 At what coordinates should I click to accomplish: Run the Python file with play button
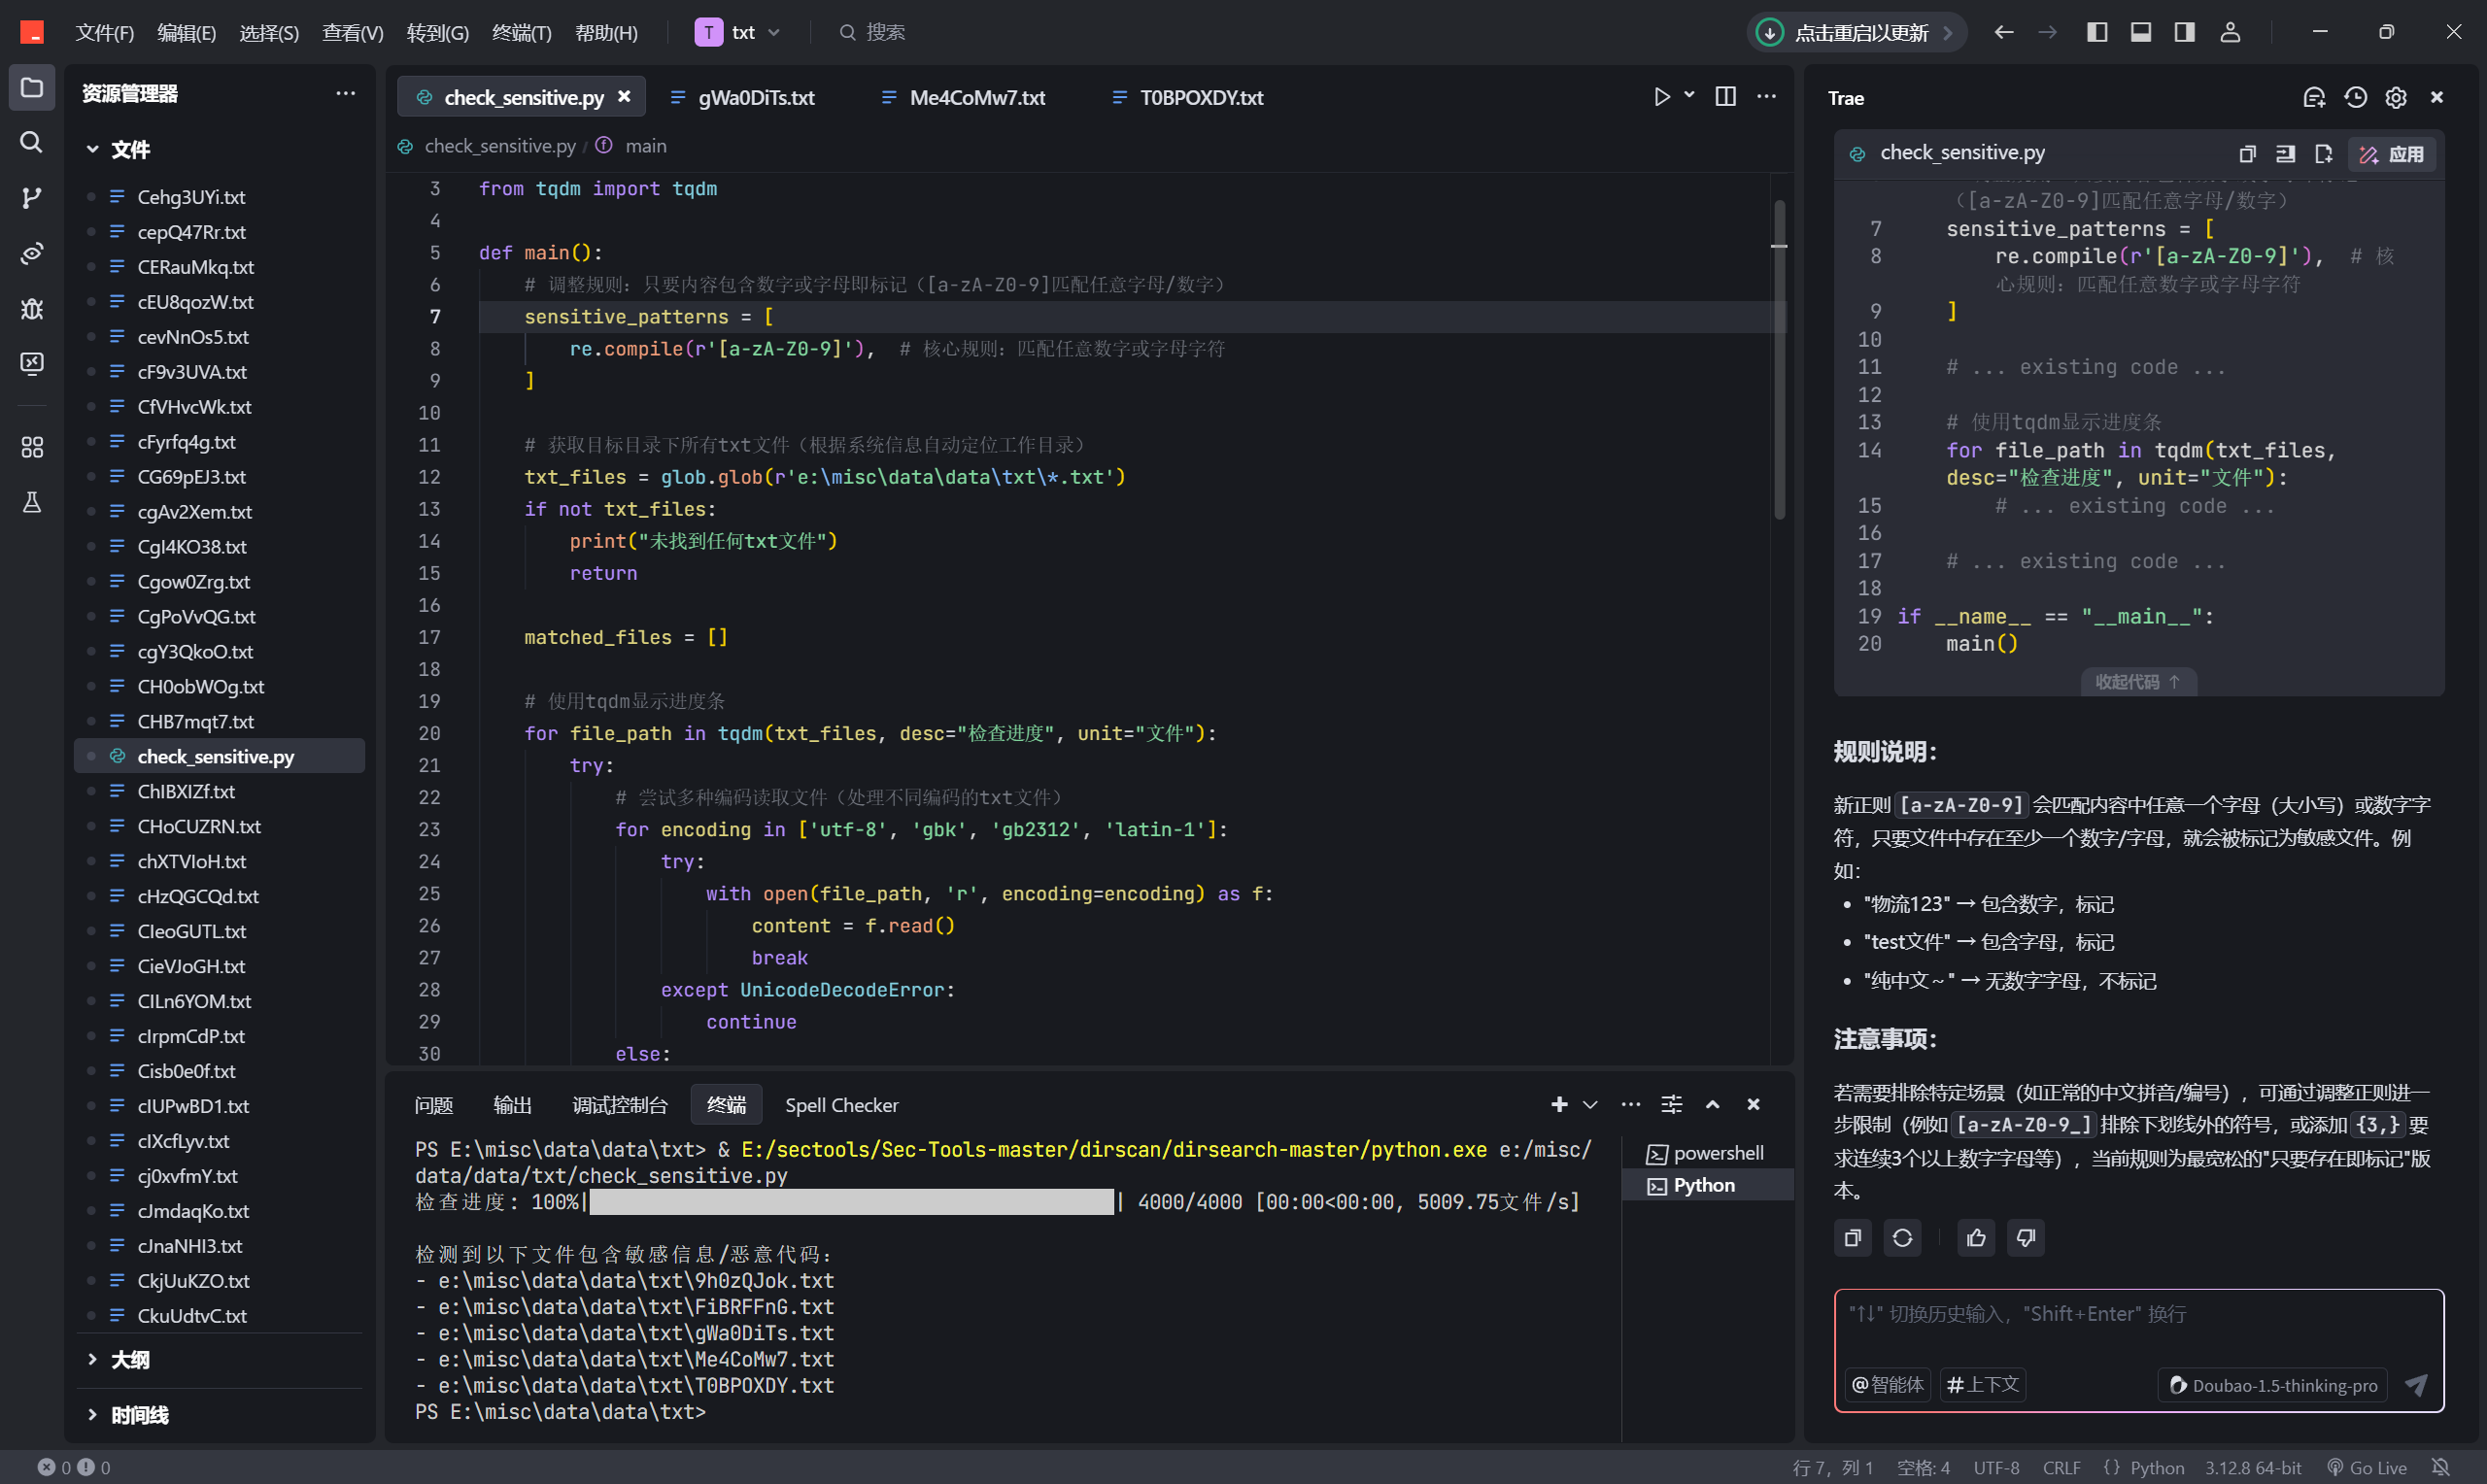pos(1661,97)
